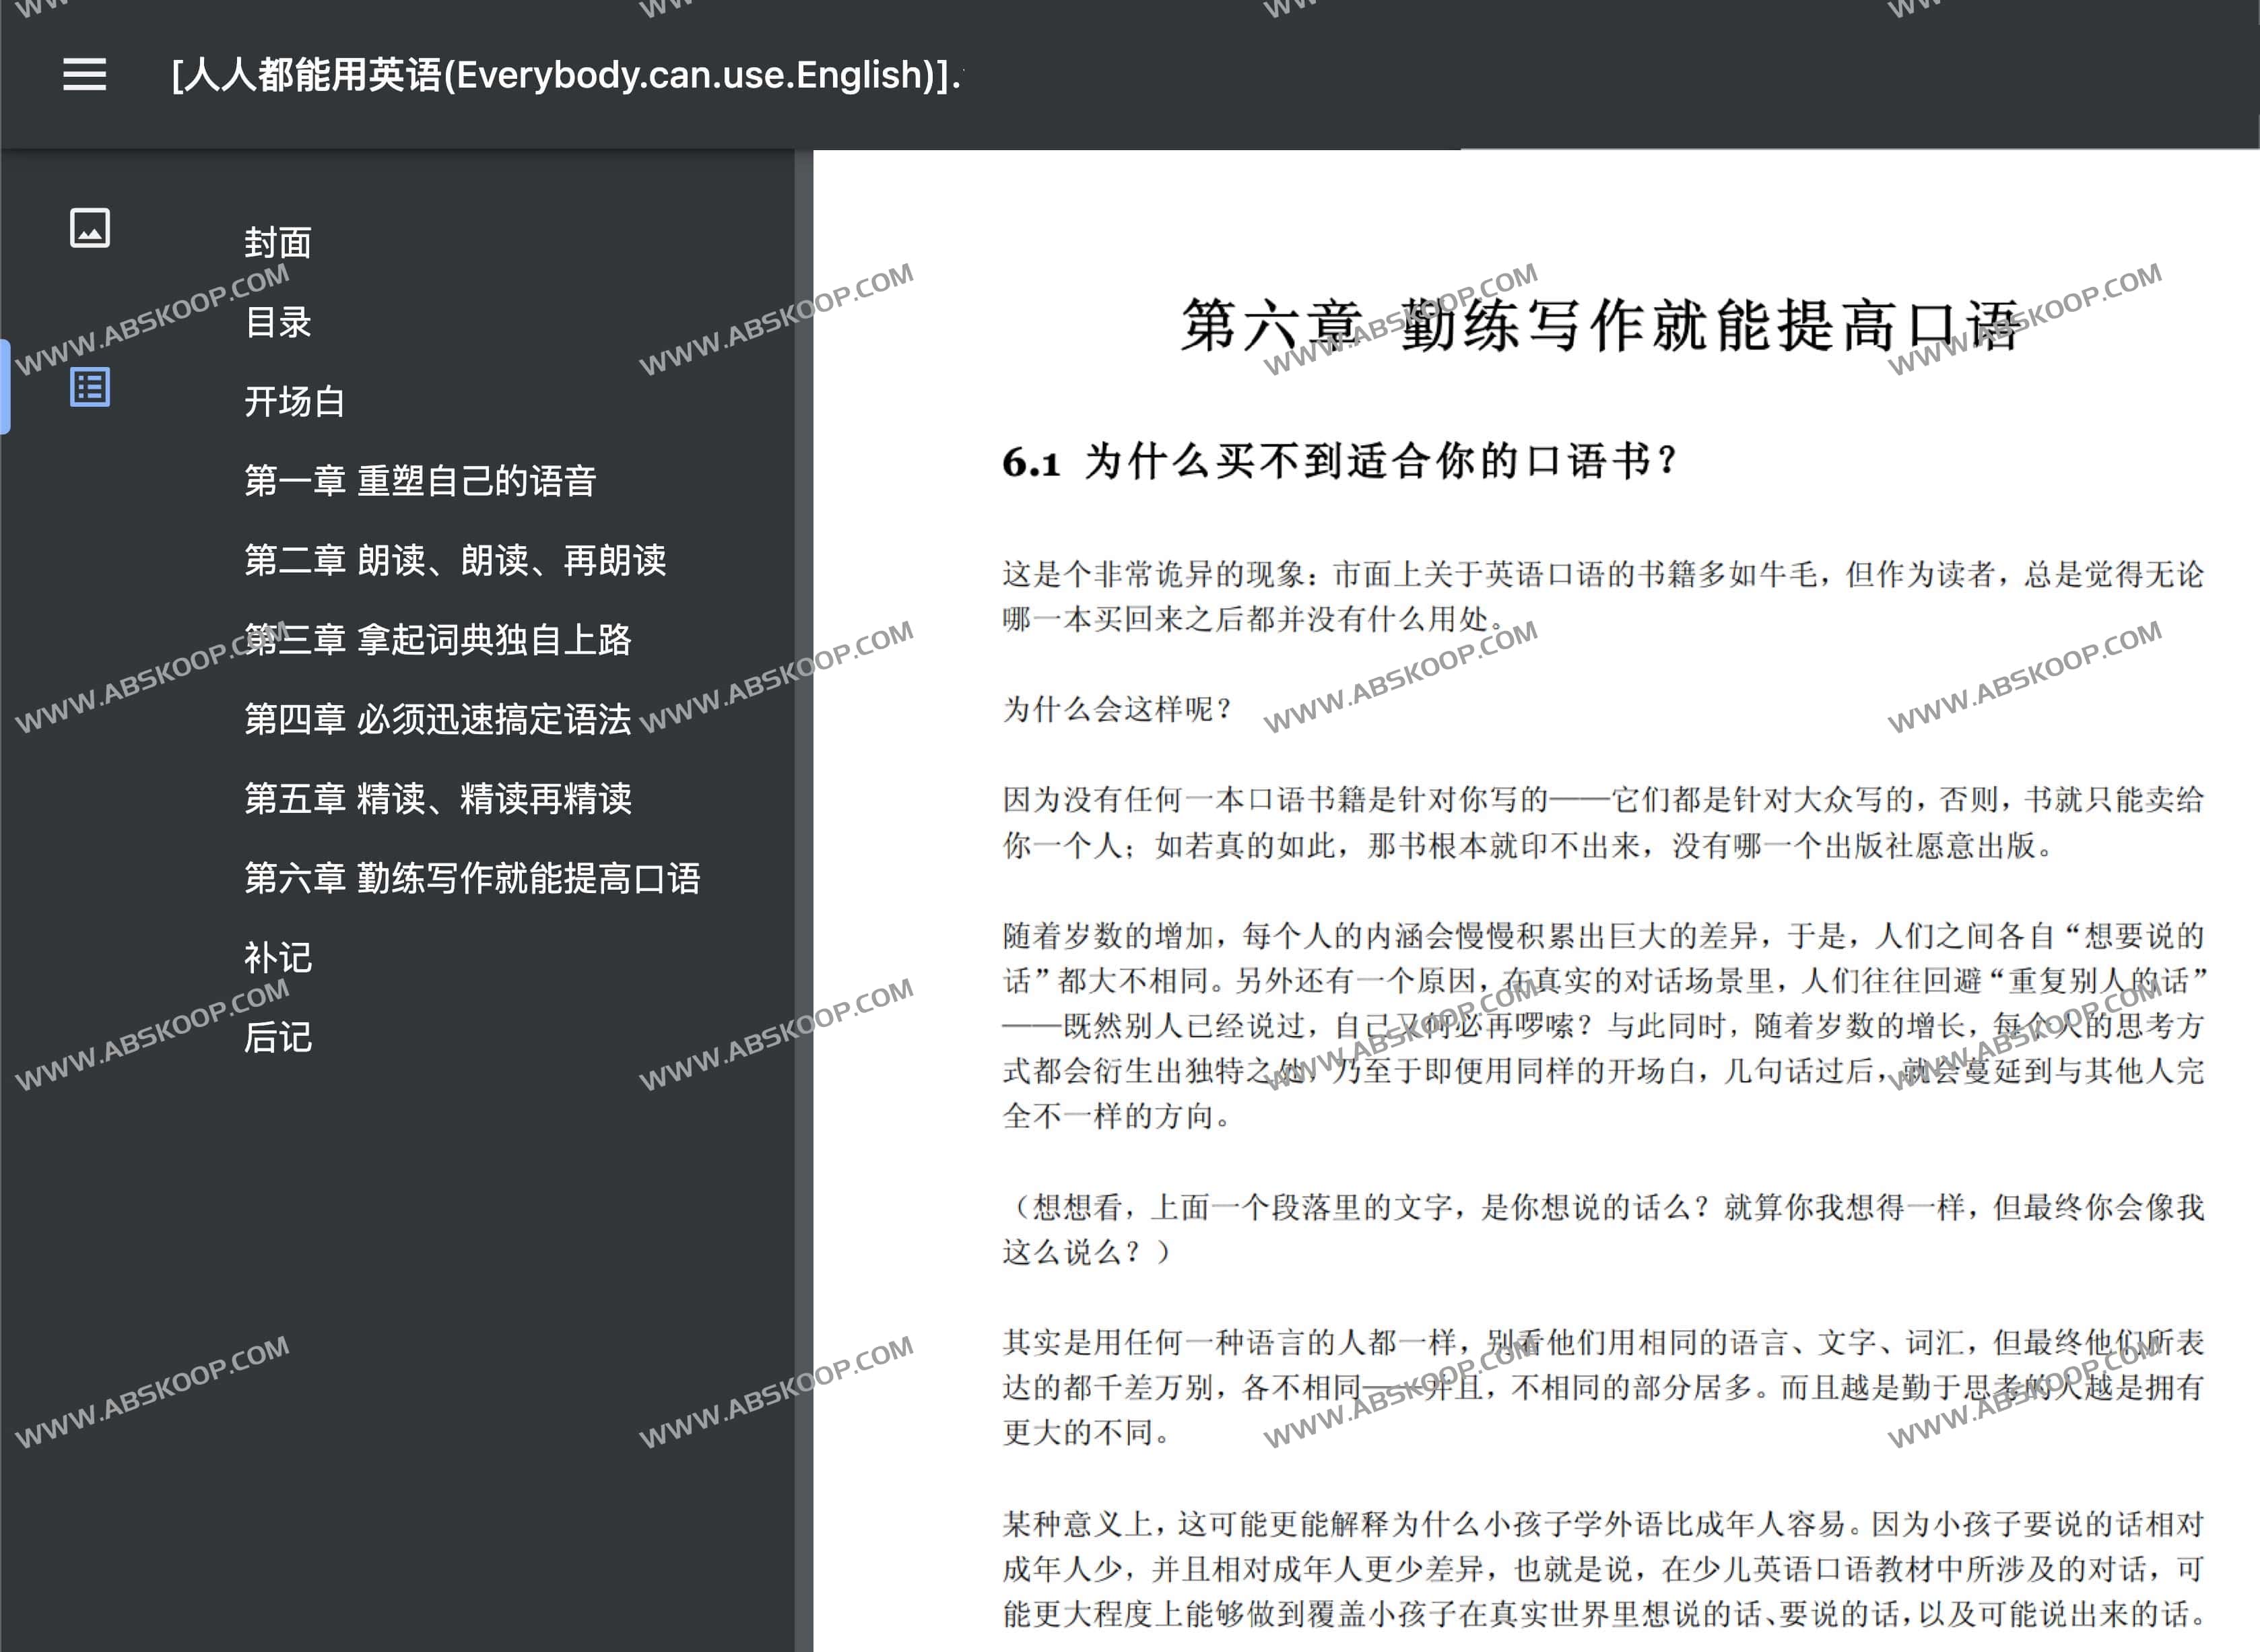This screenshot has width=2260, height=1652.
Task: Jump to the 后记 section
Action: point(278,1038)
